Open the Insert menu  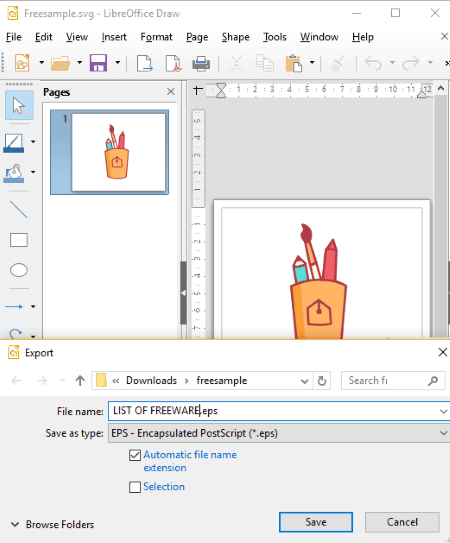(x=114, y=37)
